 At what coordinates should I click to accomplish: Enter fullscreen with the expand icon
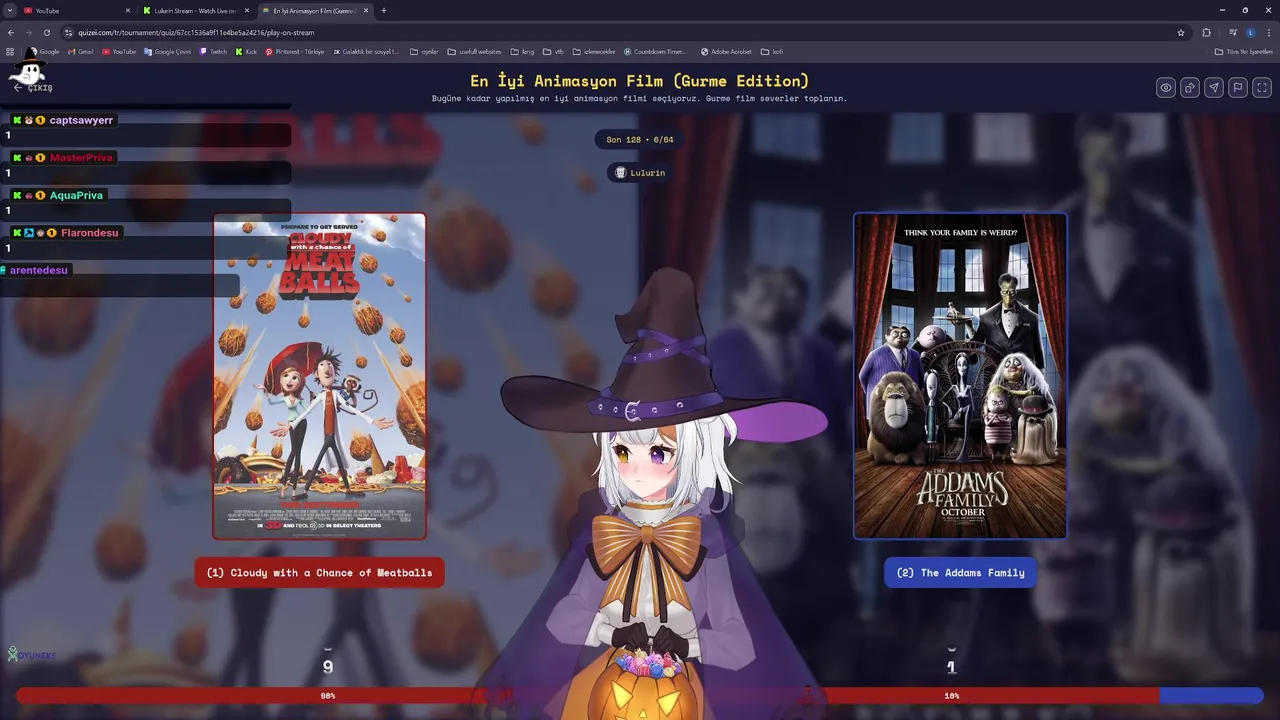(x=1262, y=88)
